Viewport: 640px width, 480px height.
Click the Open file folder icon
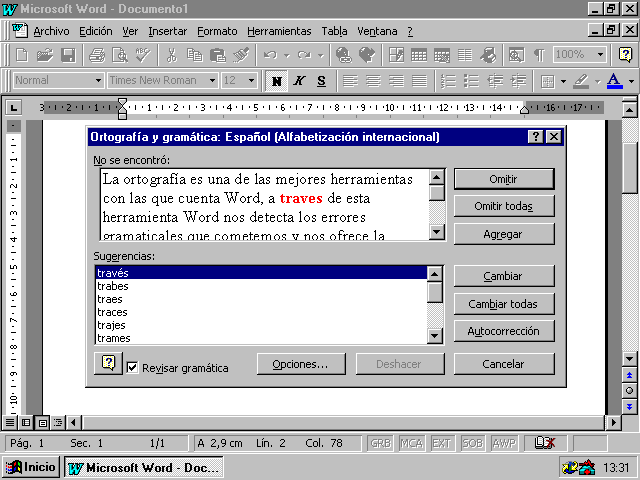click(45, 55)
